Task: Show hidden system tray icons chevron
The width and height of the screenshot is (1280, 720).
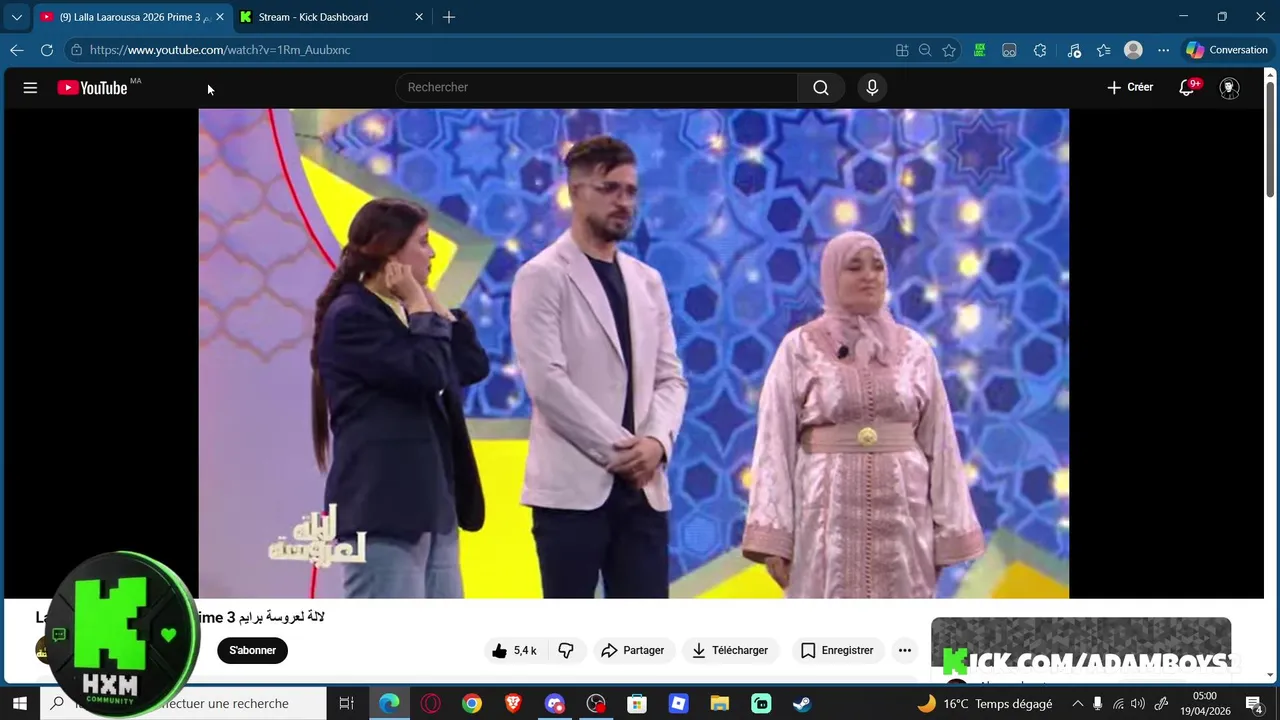Action: (x=1077, y=703)
